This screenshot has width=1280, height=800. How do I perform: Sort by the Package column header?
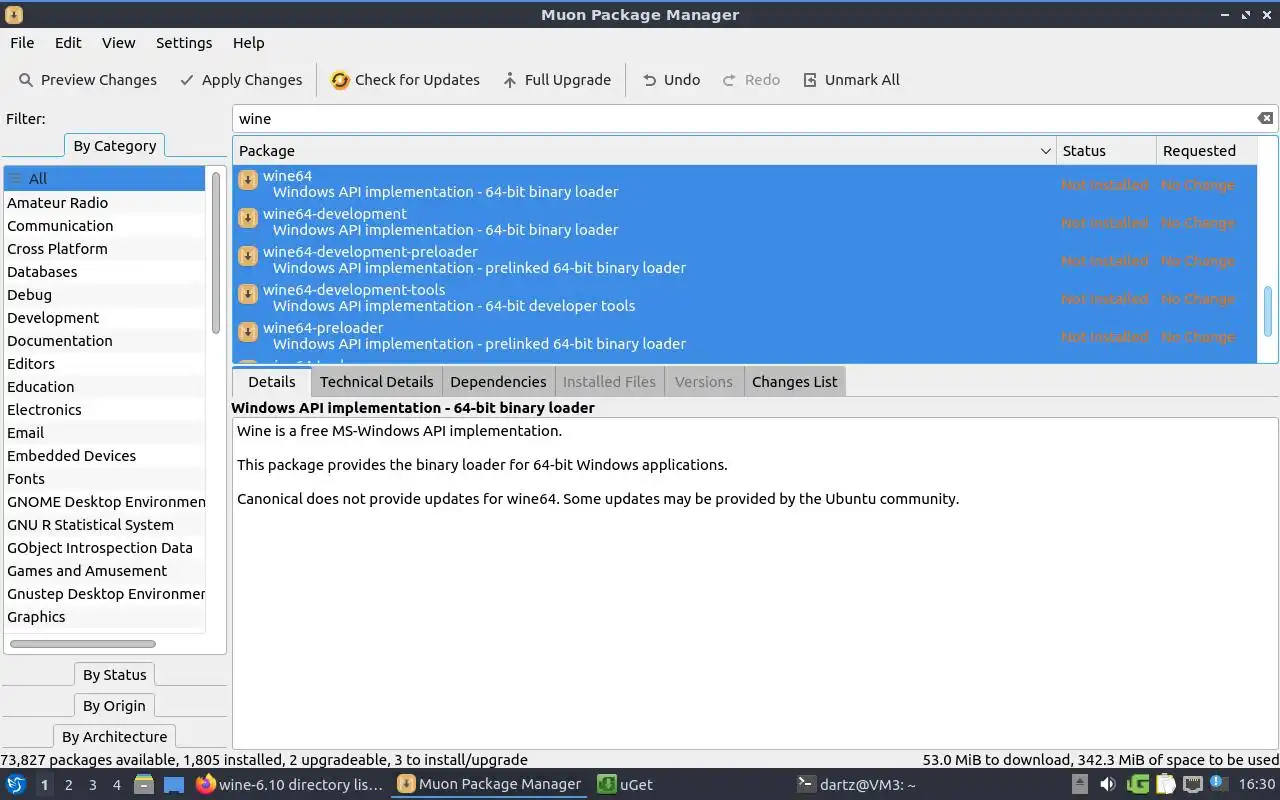click(x=645, y=151)
